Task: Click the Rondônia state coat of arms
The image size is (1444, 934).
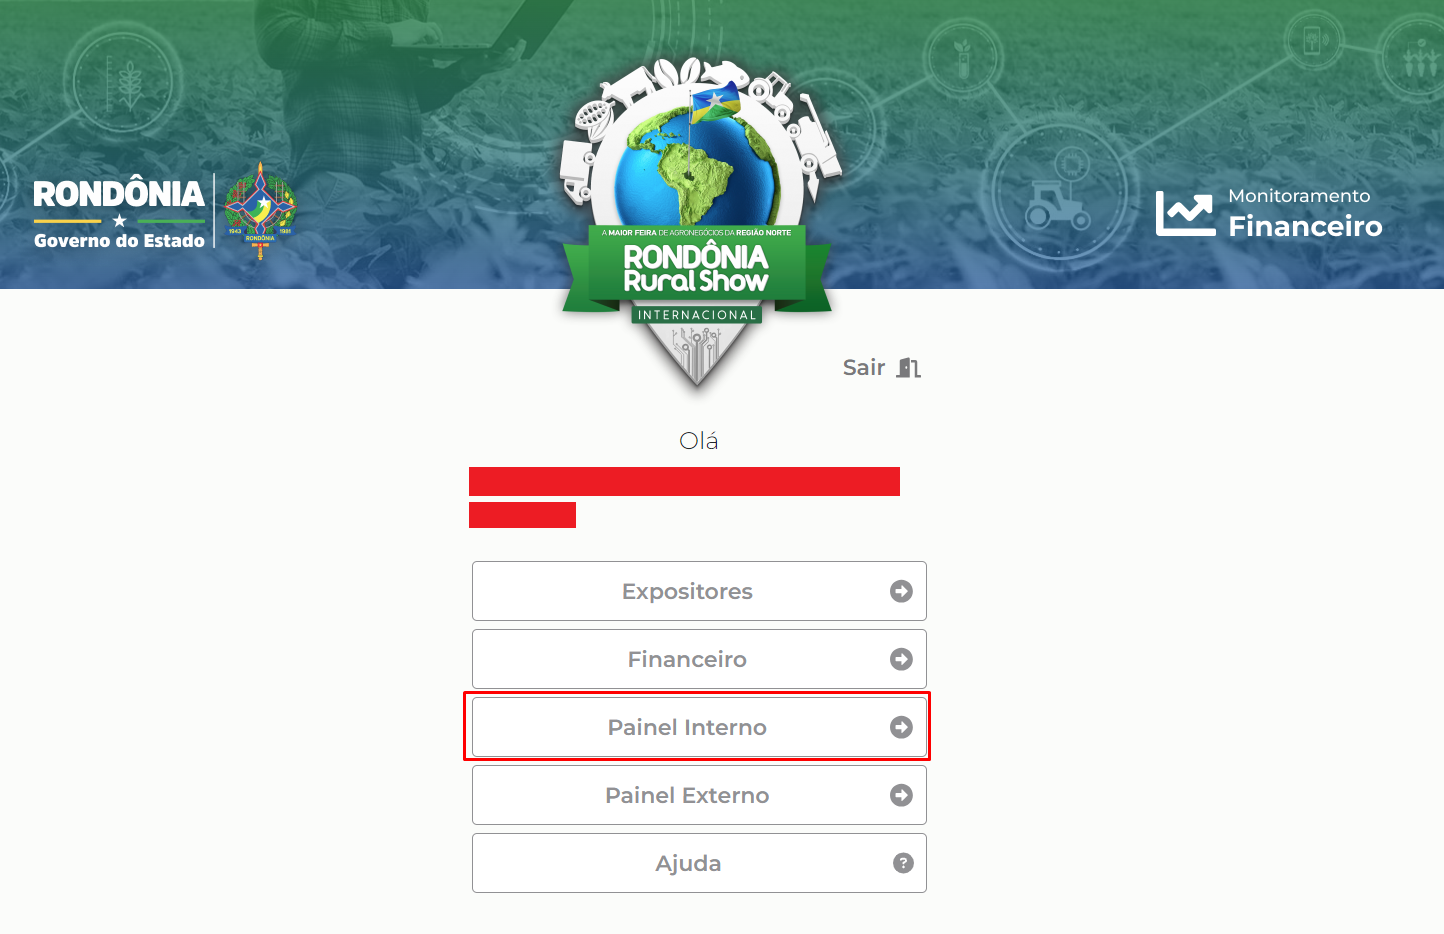Action: point(260,211)
